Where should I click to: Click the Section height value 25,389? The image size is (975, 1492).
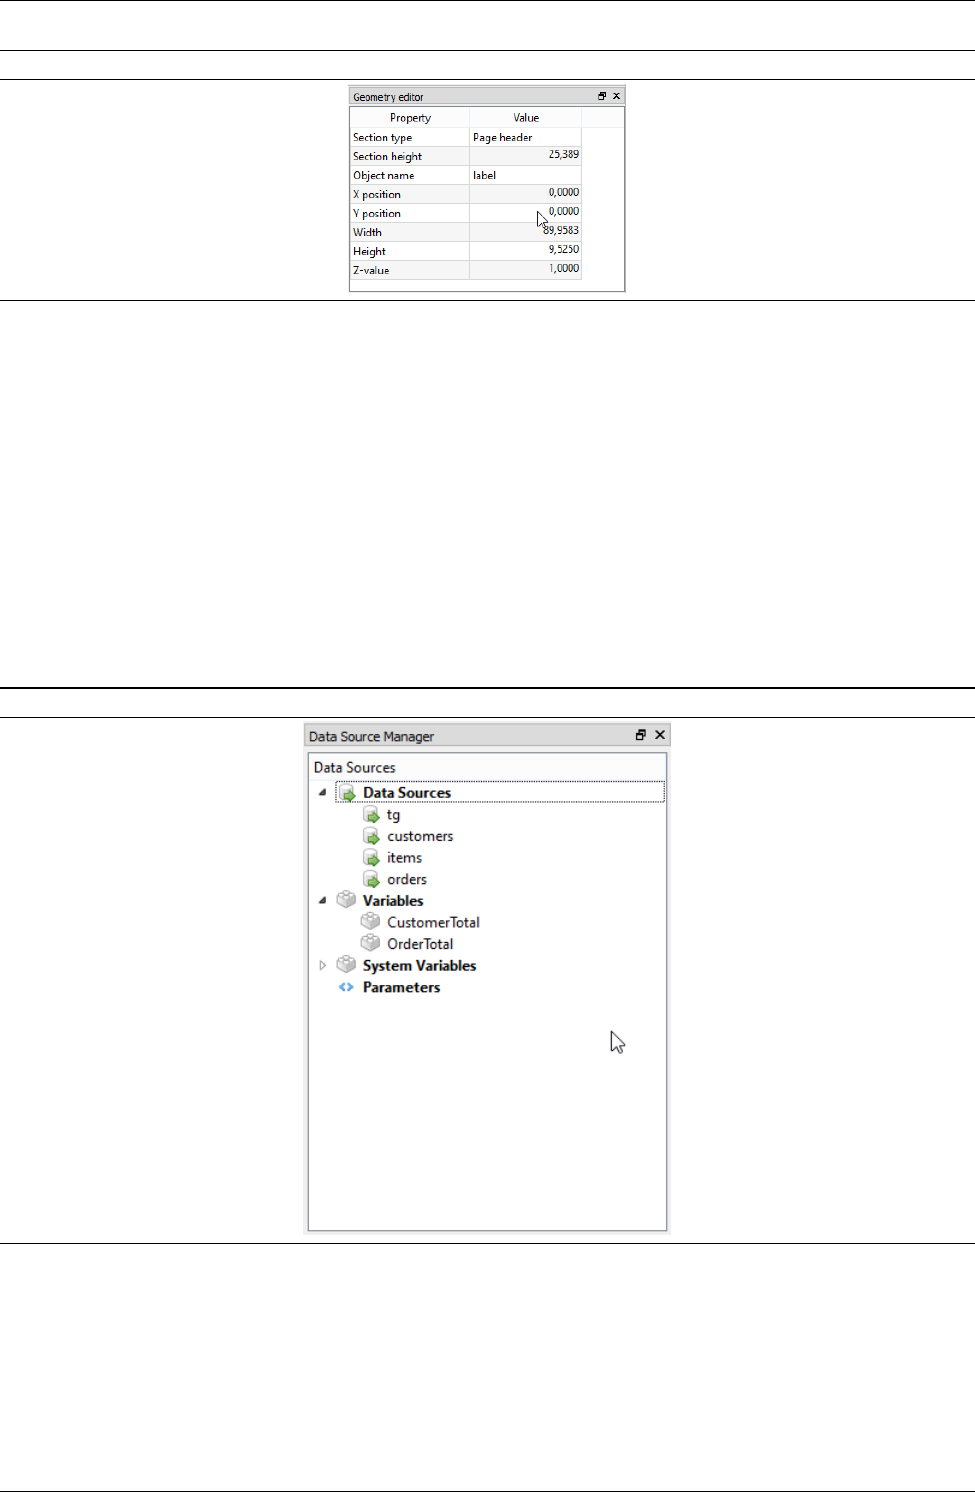[526, 156]
